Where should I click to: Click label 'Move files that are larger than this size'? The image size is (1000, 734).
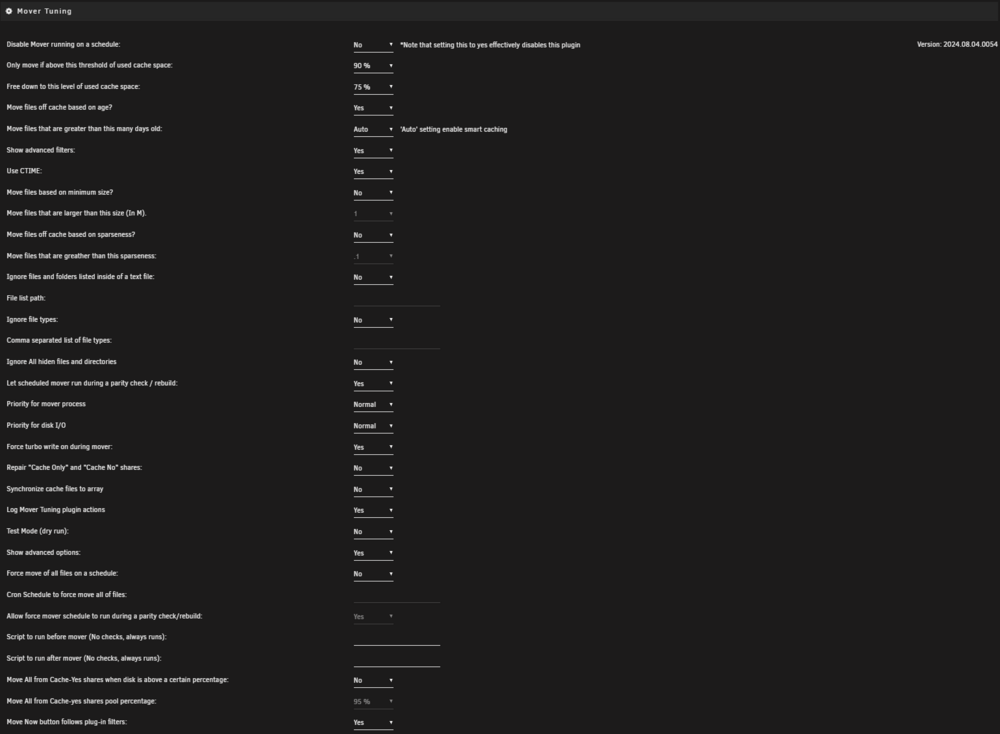77,213
